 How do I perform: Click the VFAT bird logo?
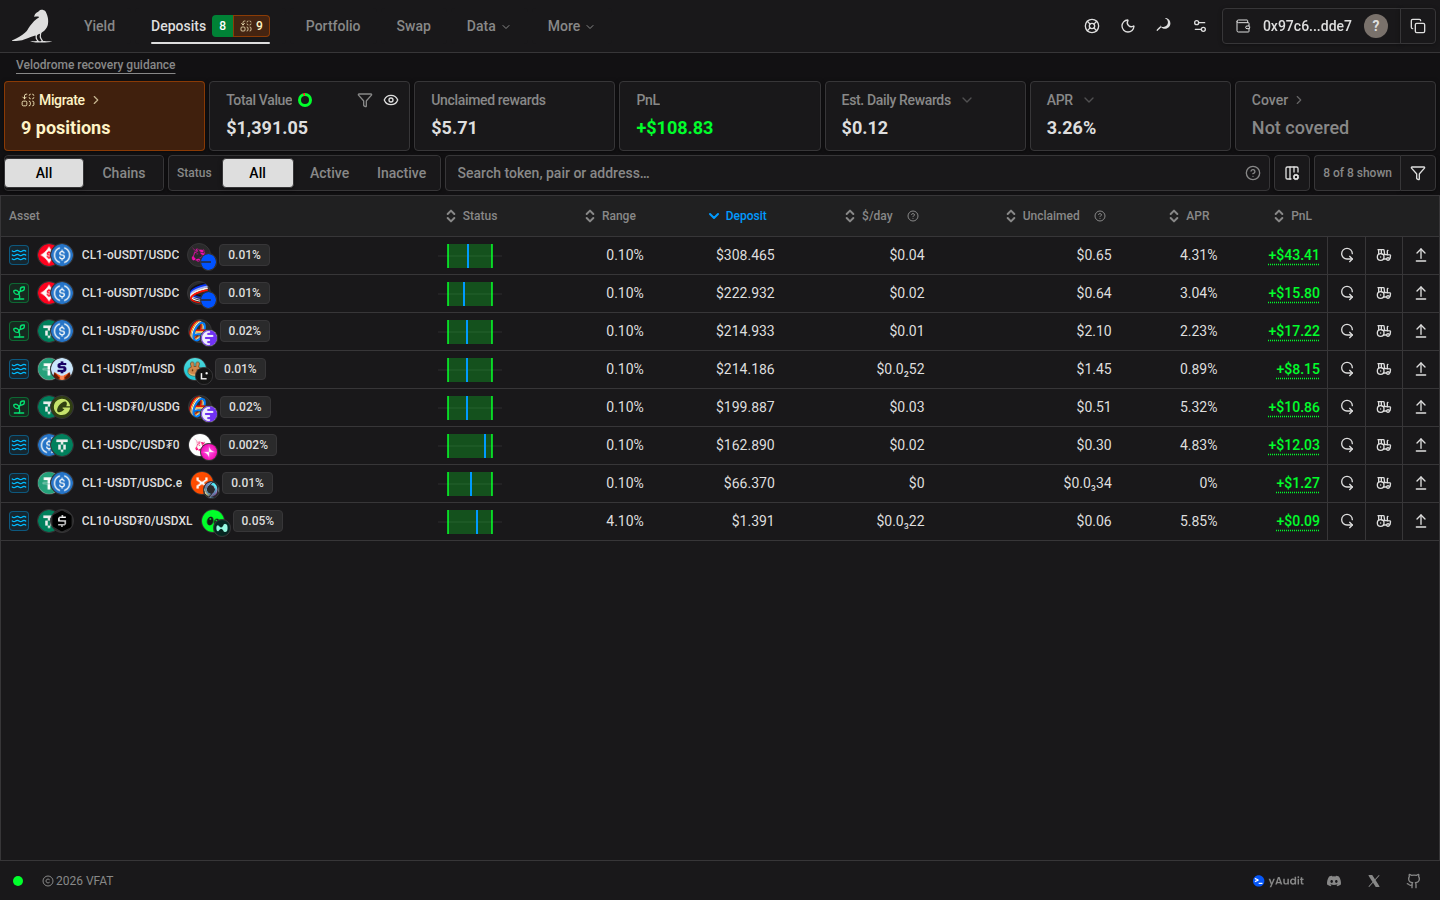point(32,26)
